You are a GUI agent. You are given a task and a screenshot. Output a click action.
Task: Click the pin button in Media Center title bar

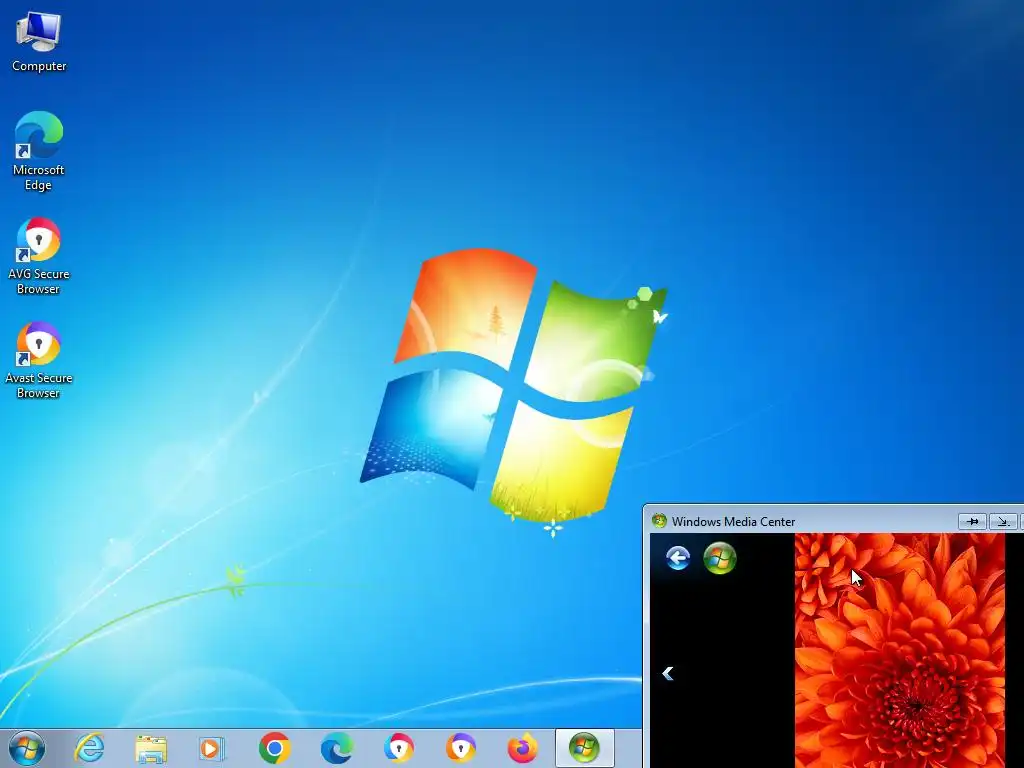coord(972,521)
